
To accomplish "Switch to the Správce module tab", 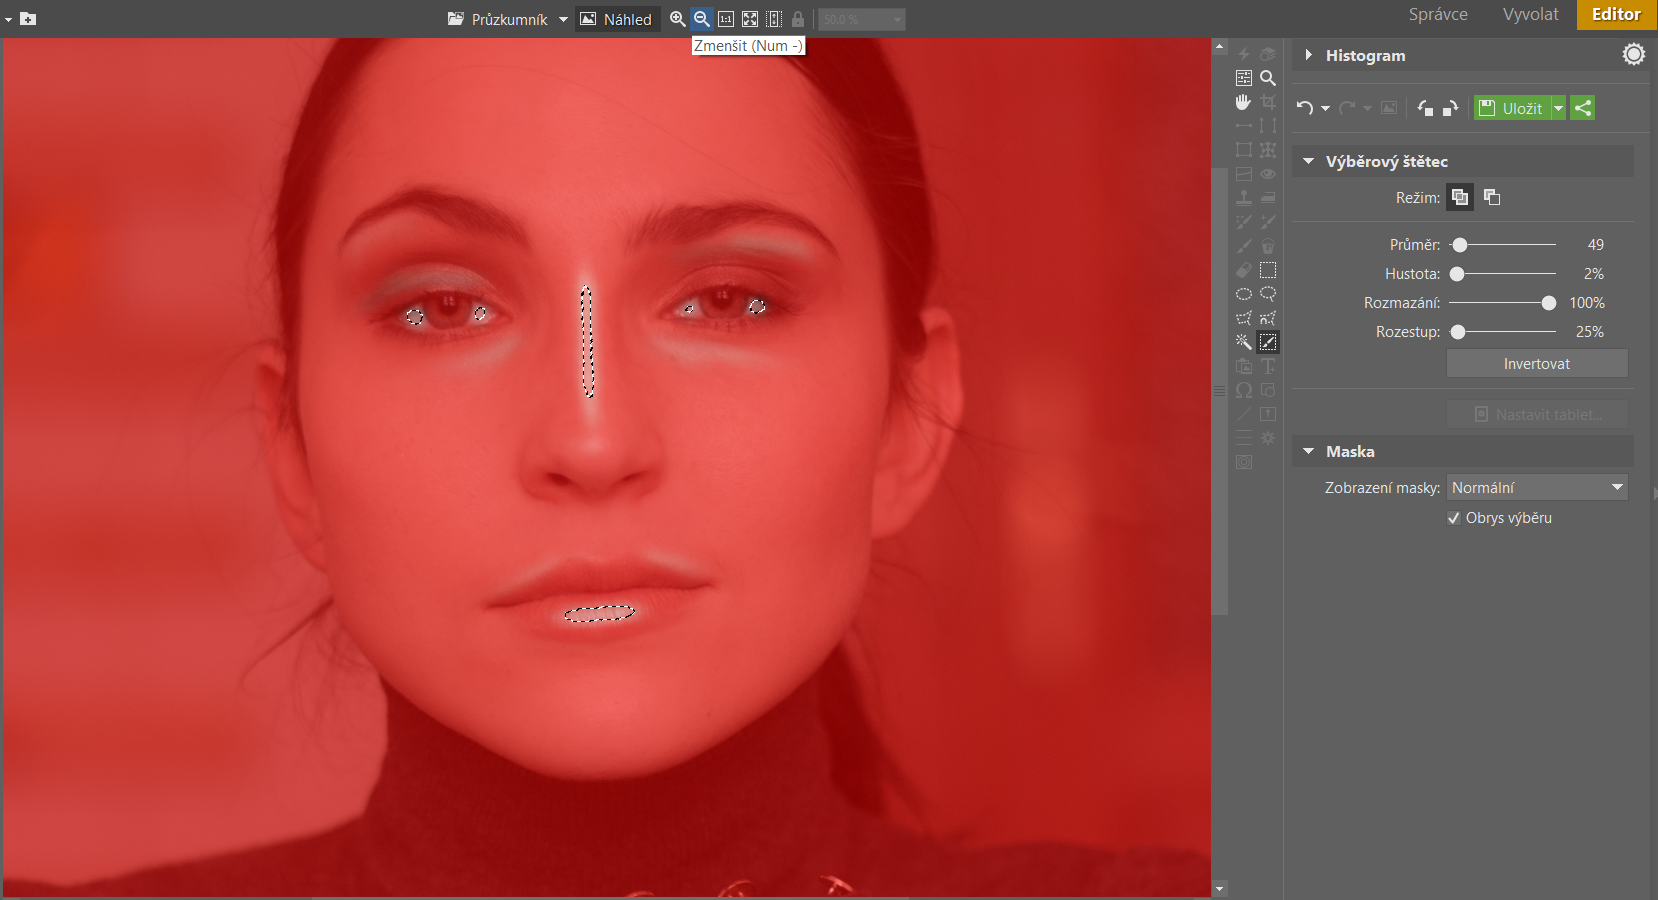I will 1438,14.
